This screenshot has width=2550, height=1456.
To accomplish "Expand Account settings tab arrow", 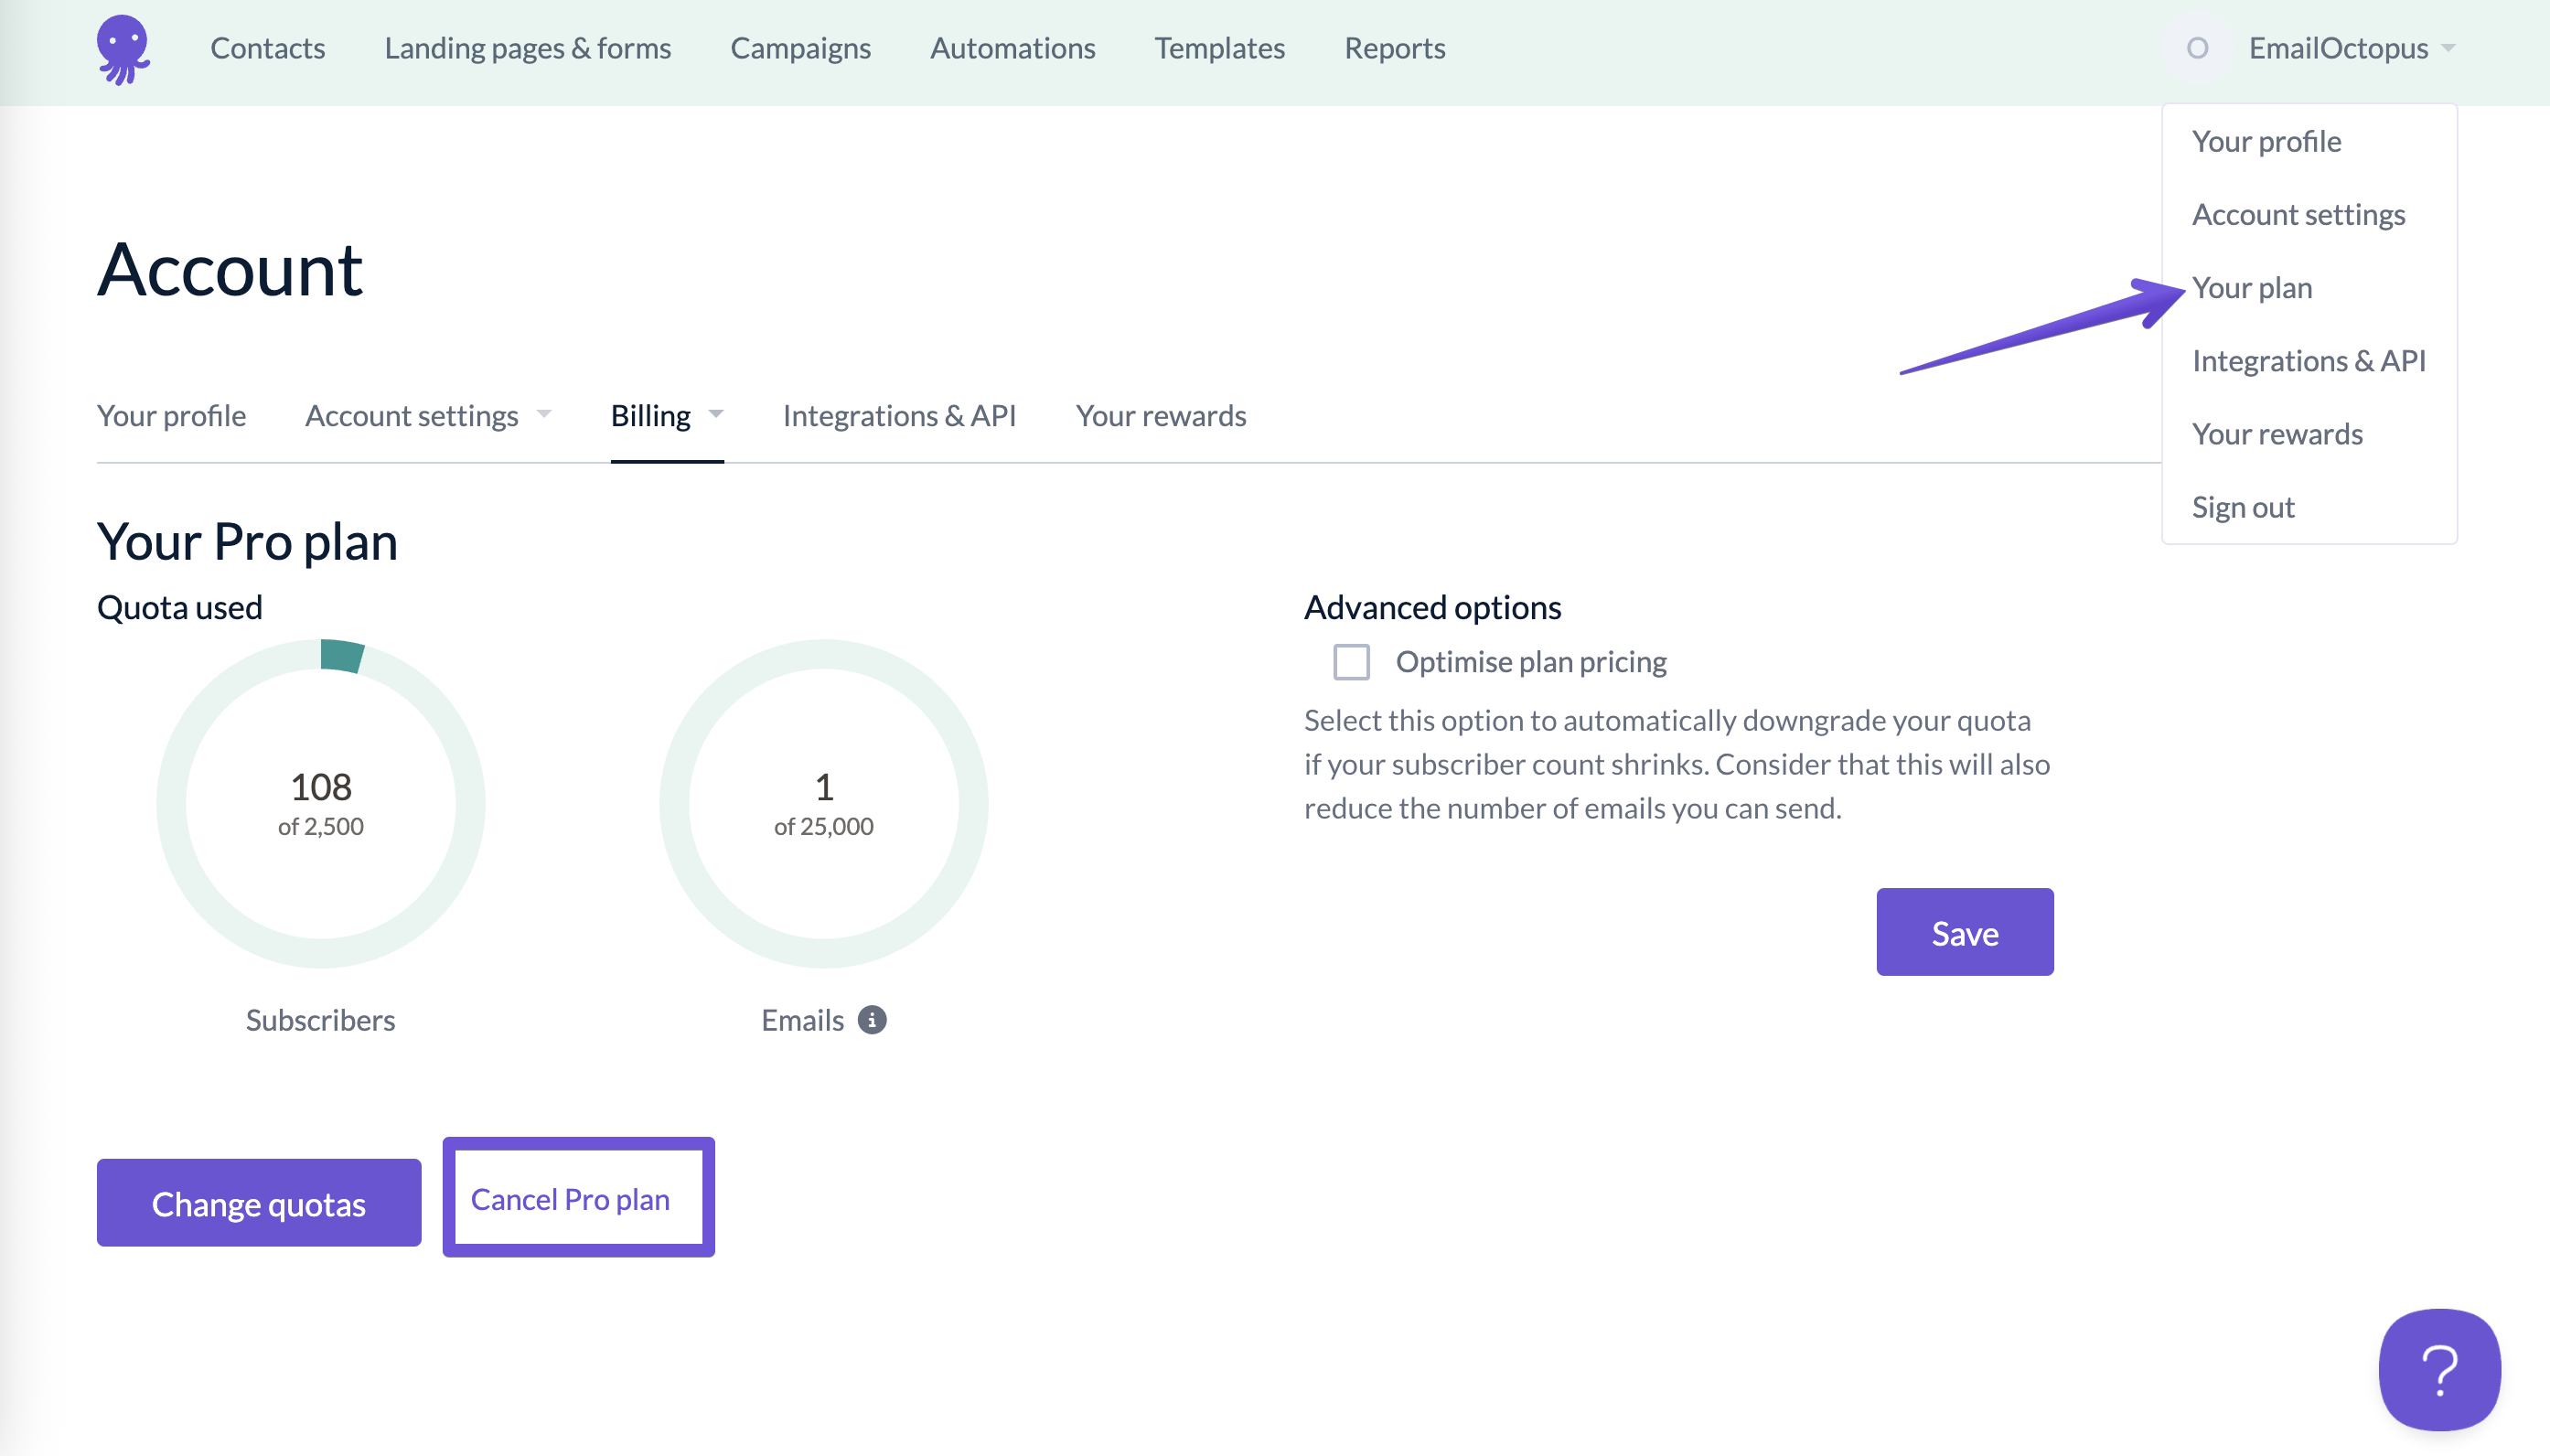I will [544, 414].
